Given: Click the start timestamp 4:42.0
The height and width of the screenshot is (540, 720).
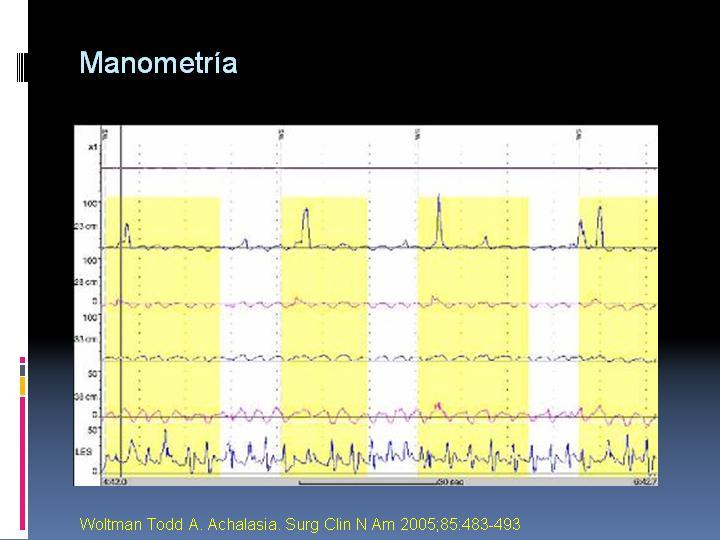Looking at the screenshot, I should (x=115, y=482).
